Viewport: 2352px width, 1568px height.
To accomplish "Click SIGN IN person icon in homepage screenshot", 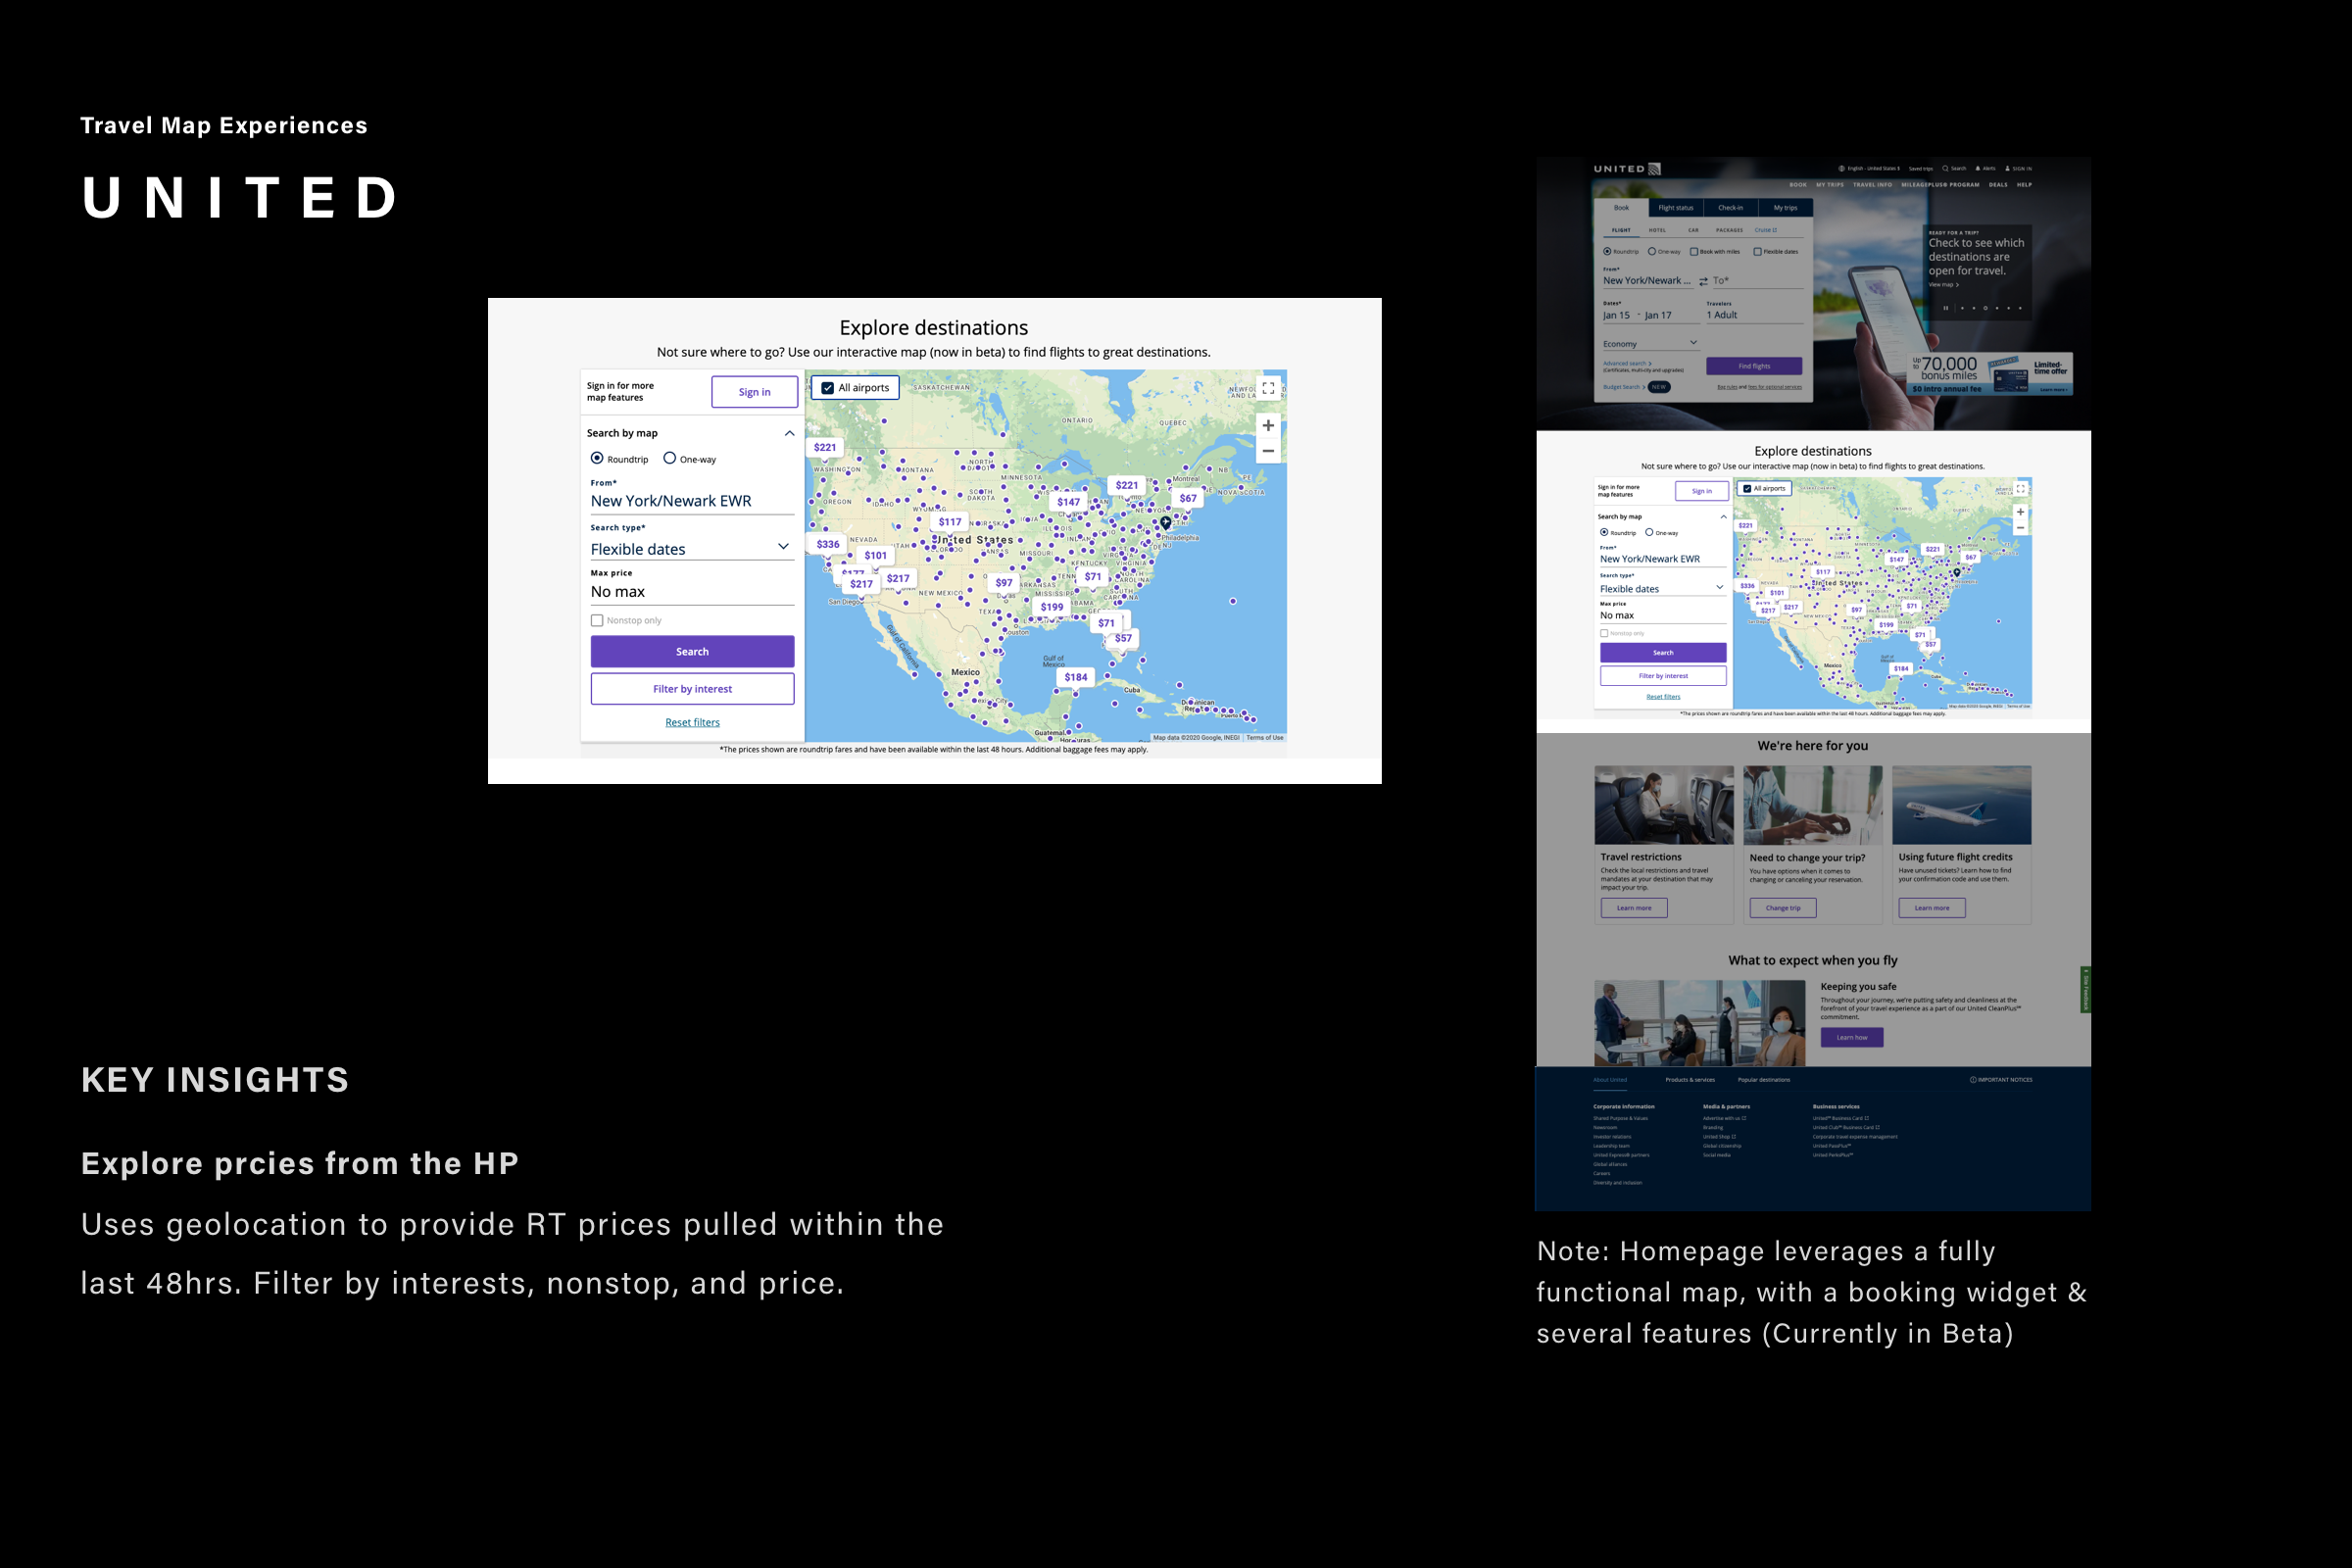I will pos(2007,169).
